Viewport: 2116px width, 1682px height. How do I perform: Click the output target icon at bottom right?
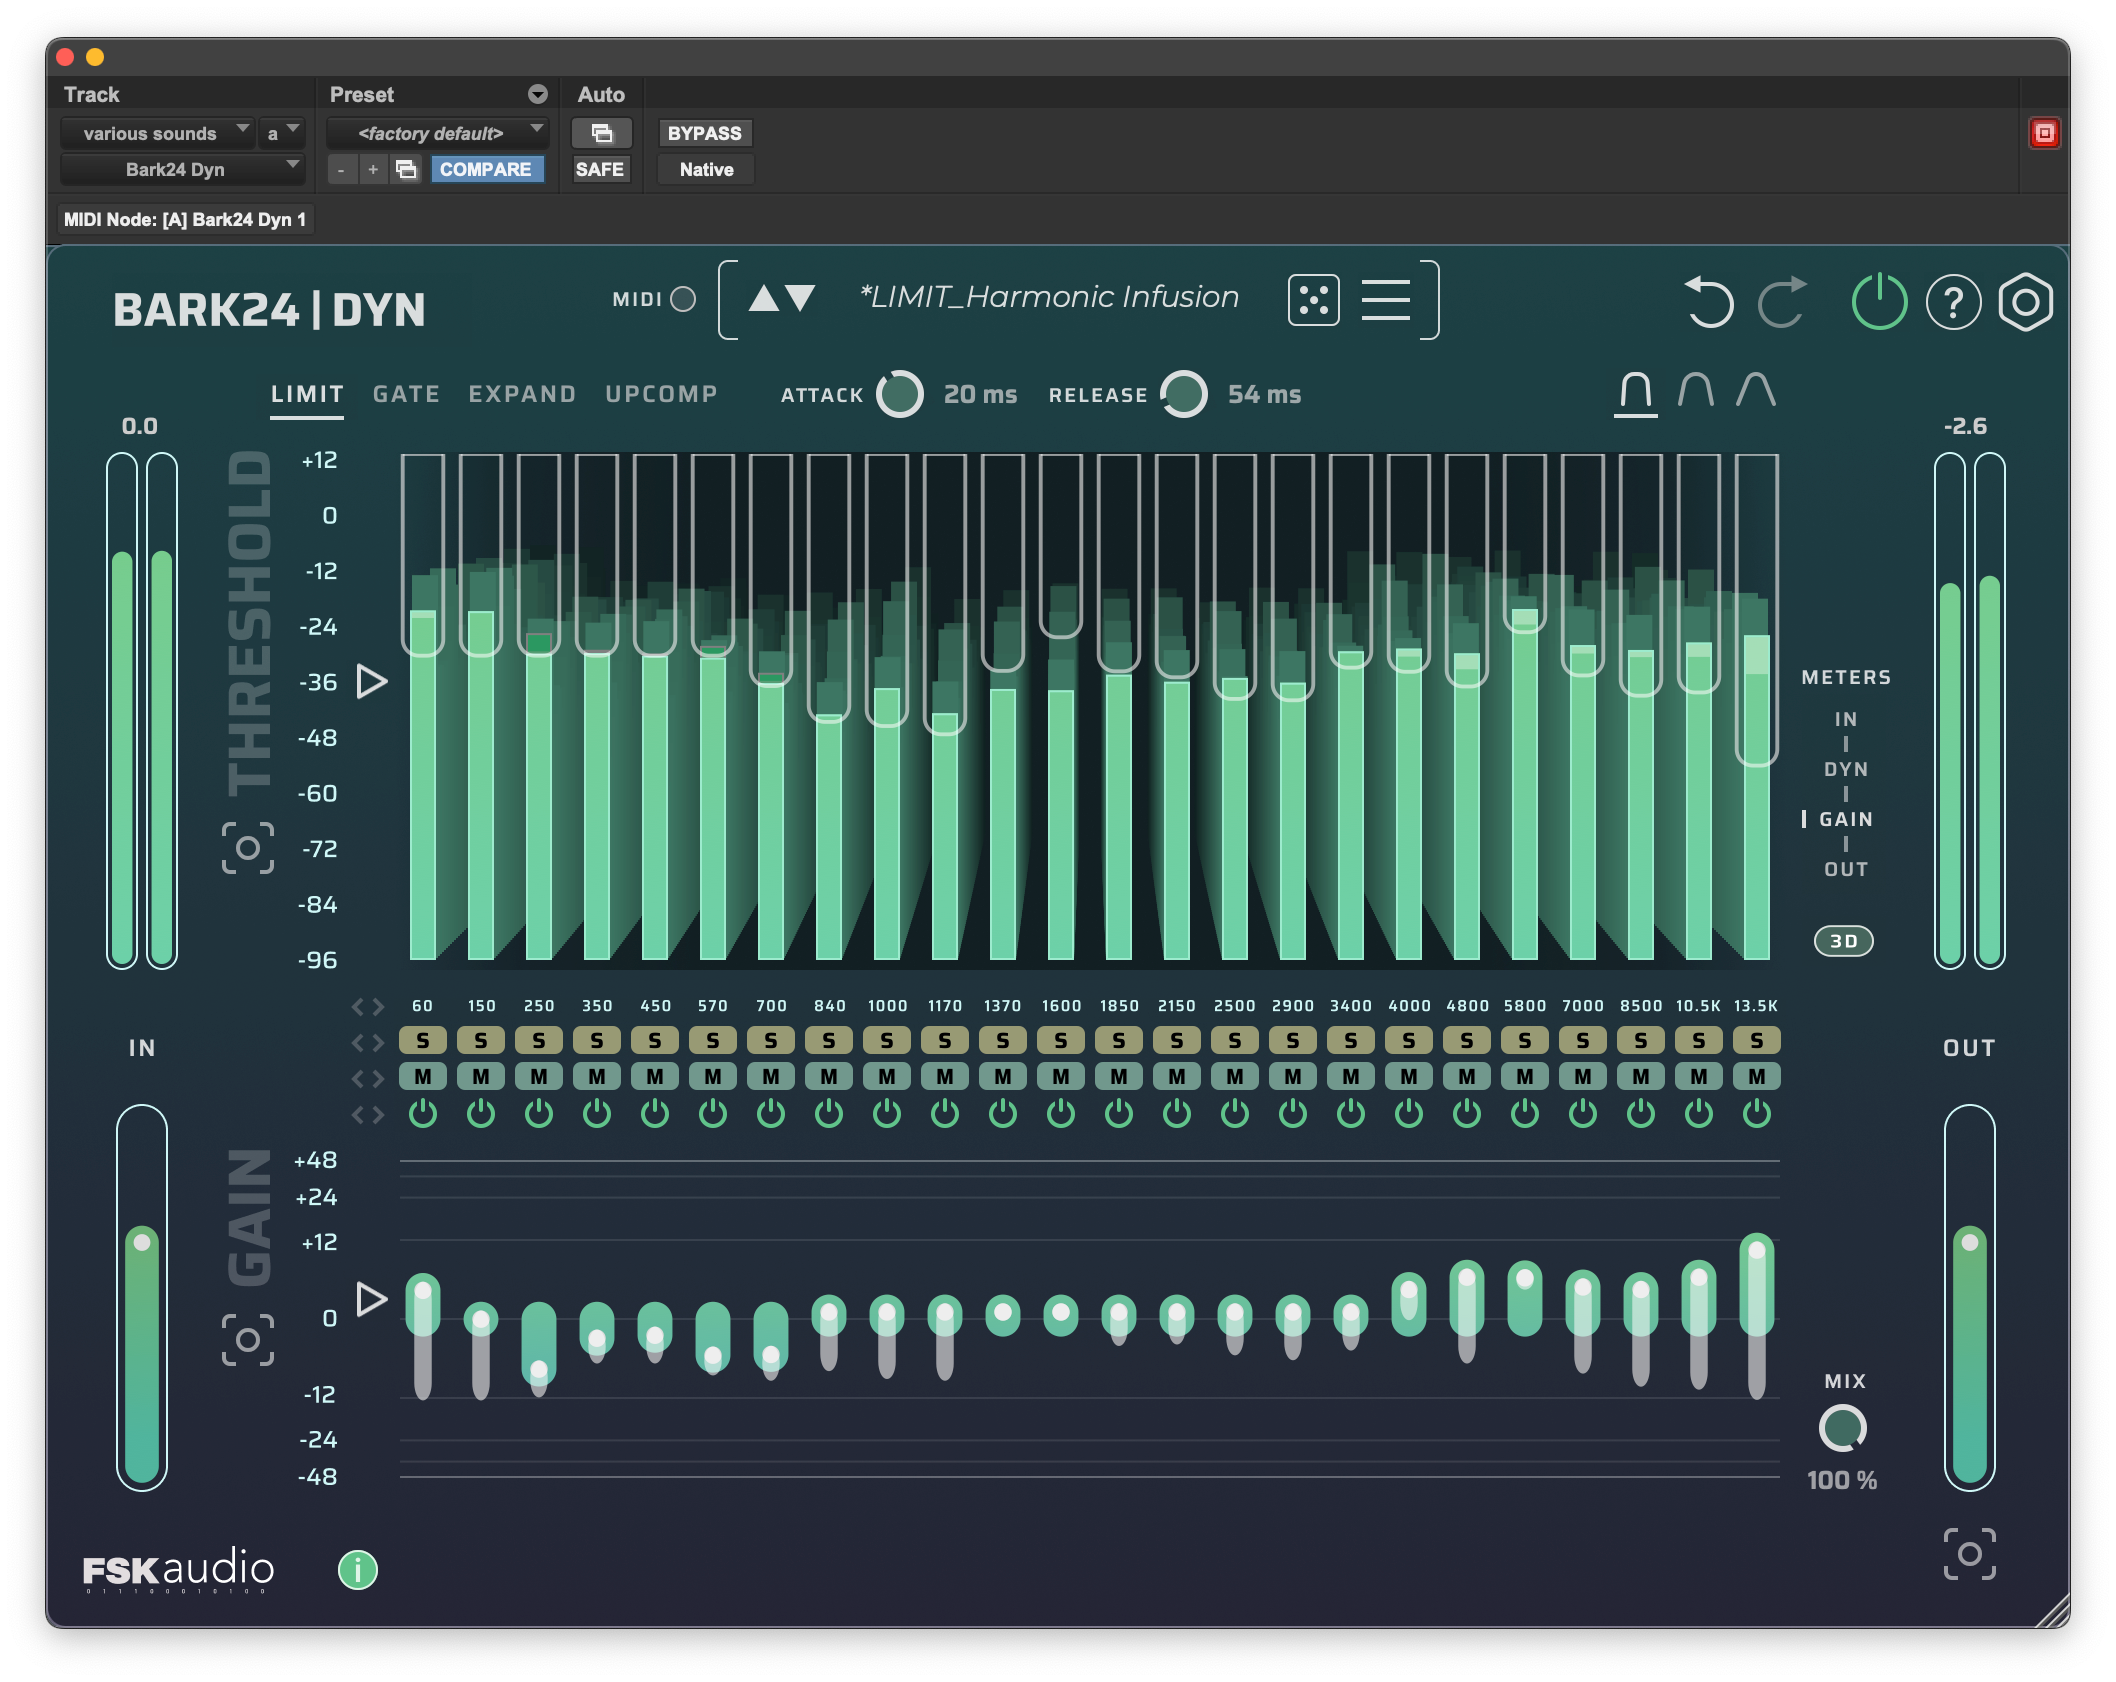coord(1969,1554)
